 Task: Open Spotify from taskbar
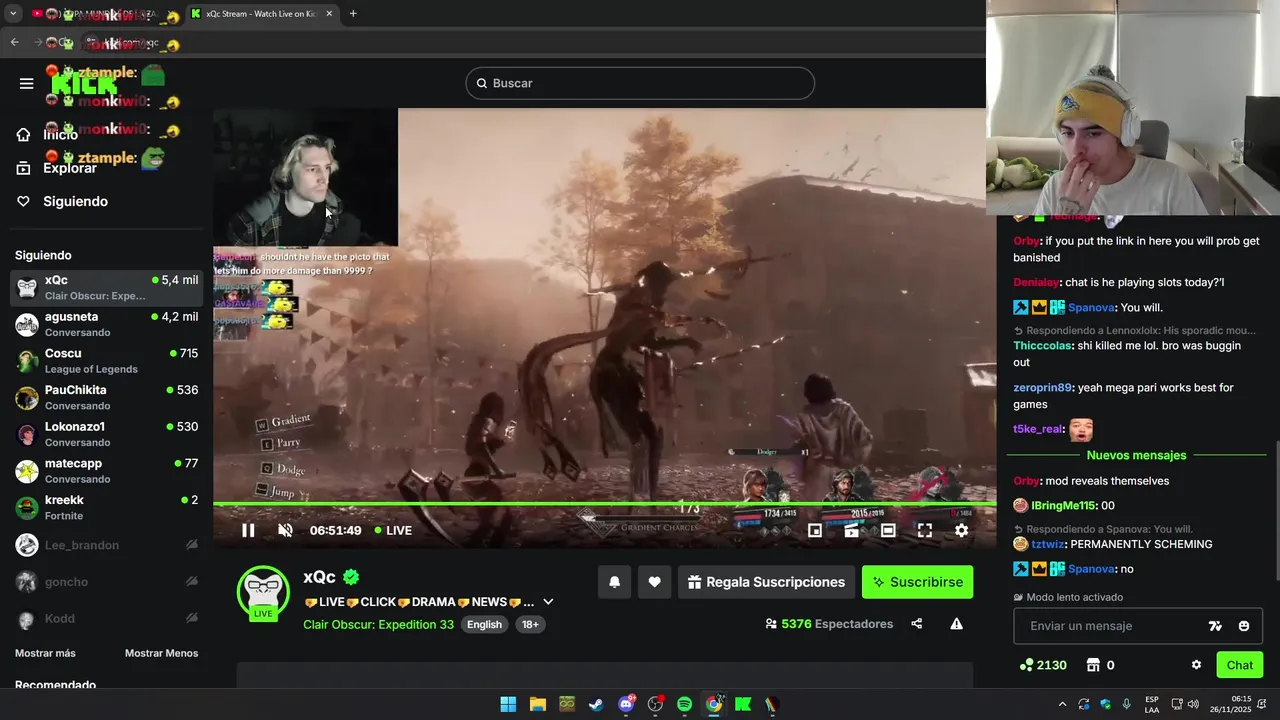pos(684,704)
